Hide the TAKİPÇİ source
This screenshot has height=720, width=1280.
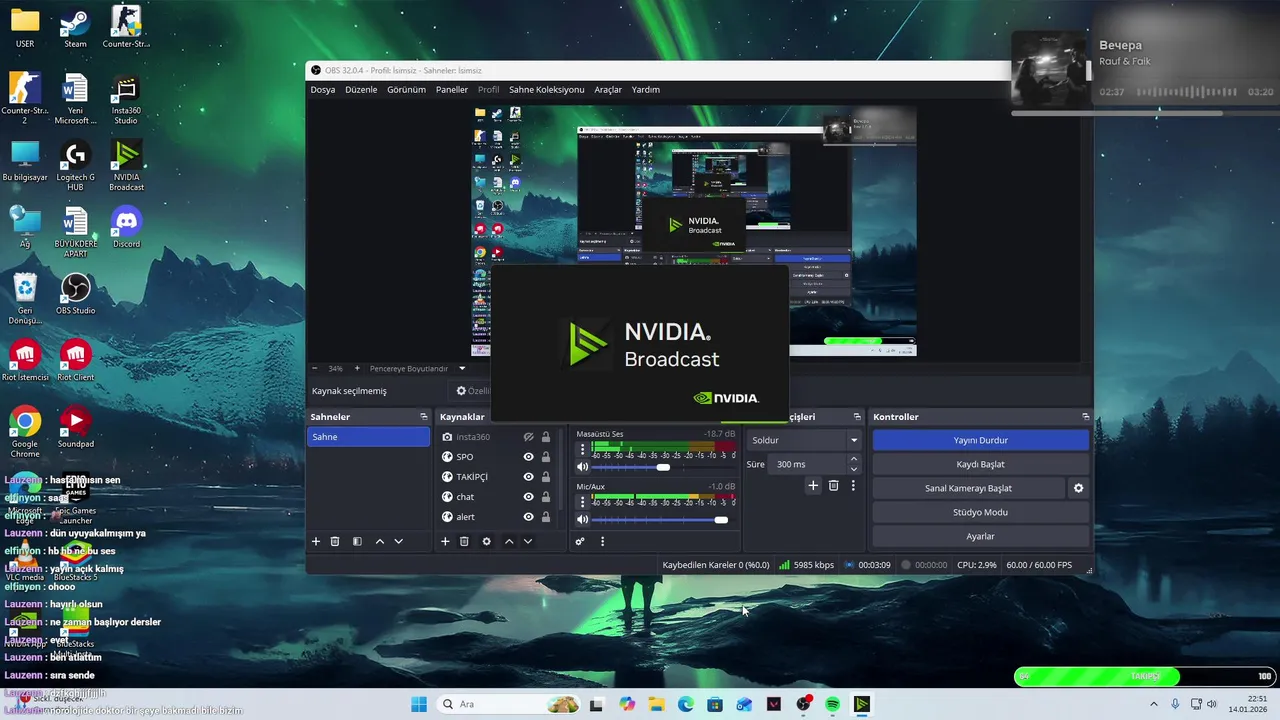pyautogui.click(x=528, y=477)
